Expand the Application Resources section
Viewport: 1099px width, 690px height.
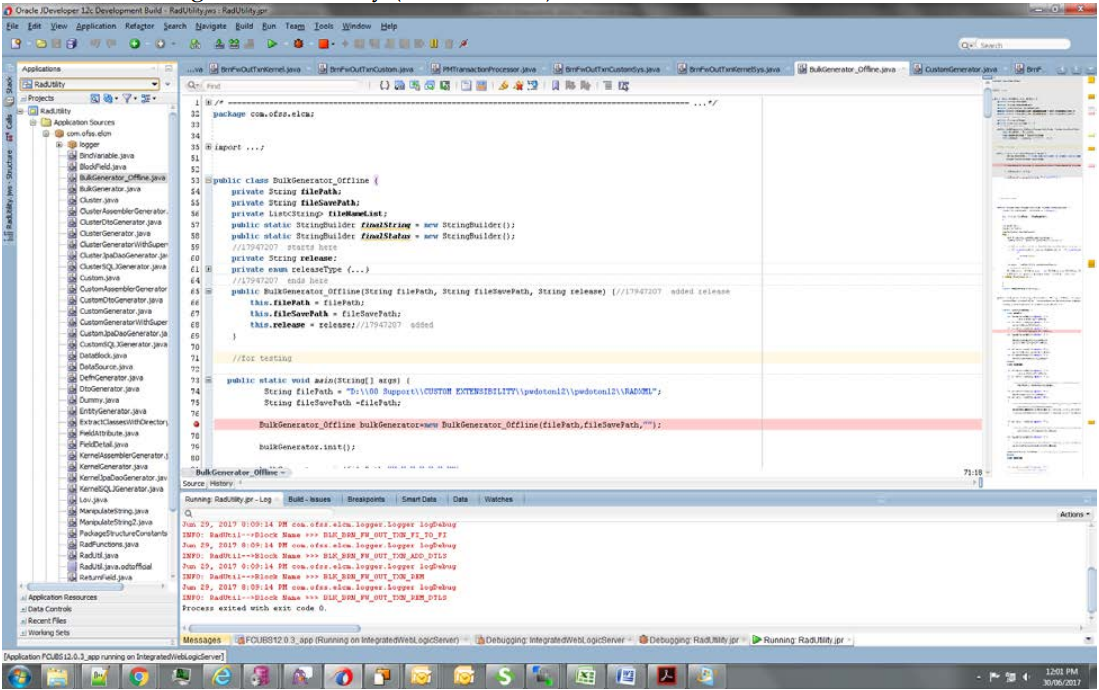tap(62, 597)
